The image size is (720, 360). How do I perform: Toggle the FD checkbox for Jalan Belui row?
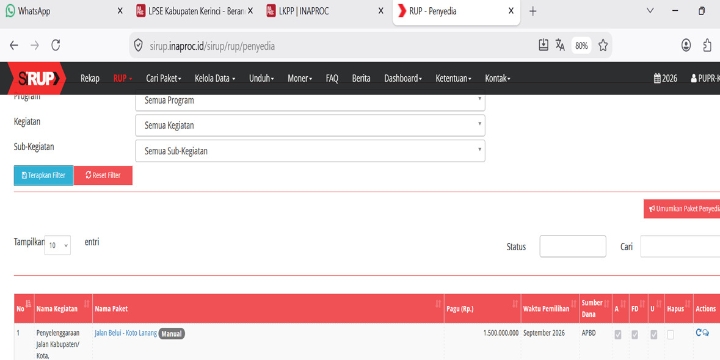pyautogui.click(x=635, y=335)
